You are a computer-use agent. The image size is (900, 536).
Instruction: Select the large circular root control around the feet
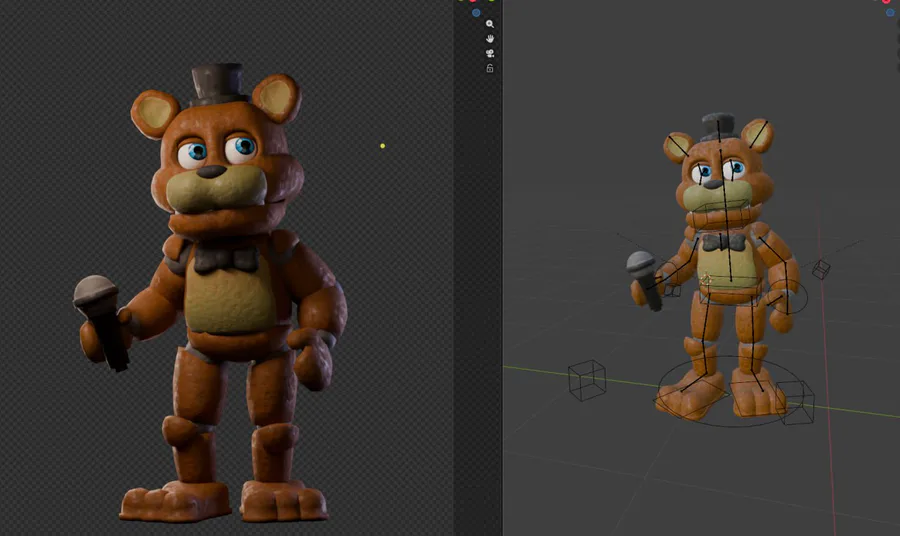click(x=729, y=392)
